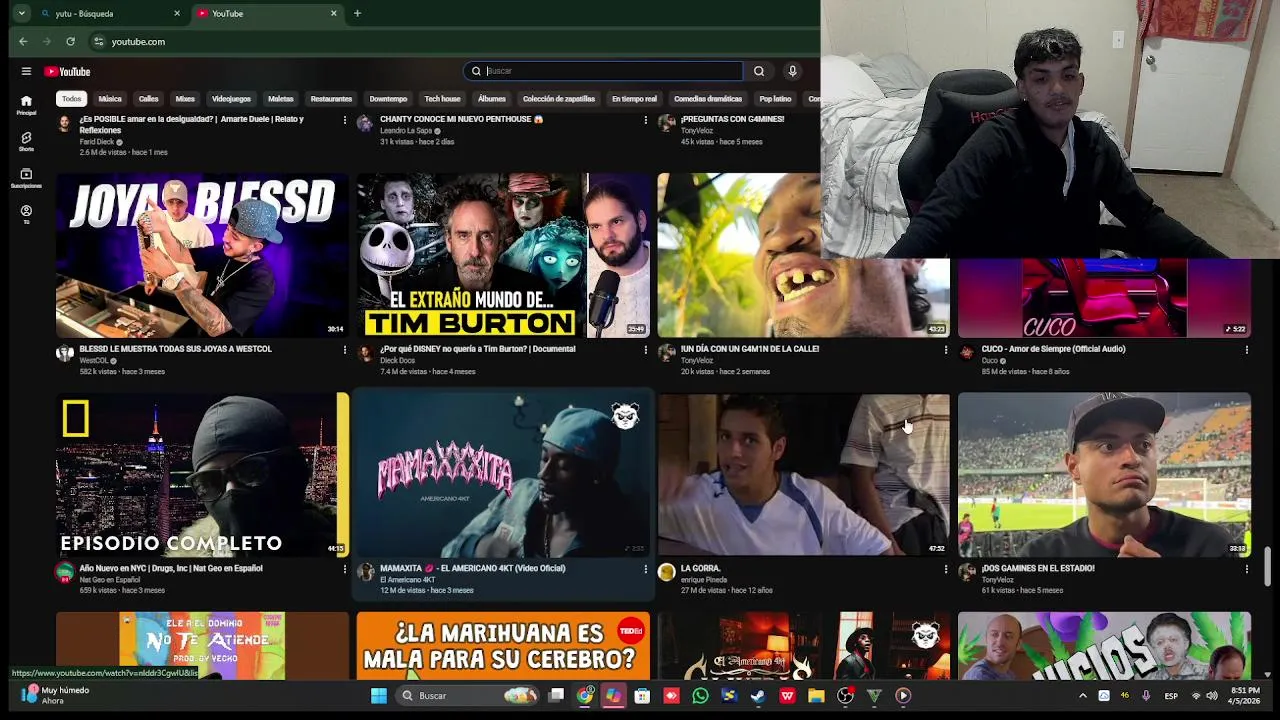Screen dimensions: 1280x720
Task: Select the Comedias dramáticas chip
Action: [708, 99]
